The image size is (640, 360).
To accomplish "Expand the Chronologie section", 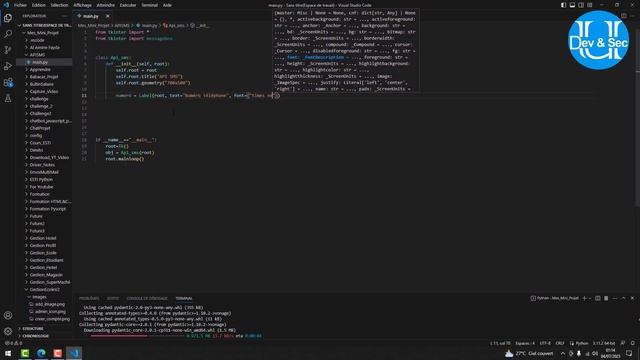I will 36,336.
